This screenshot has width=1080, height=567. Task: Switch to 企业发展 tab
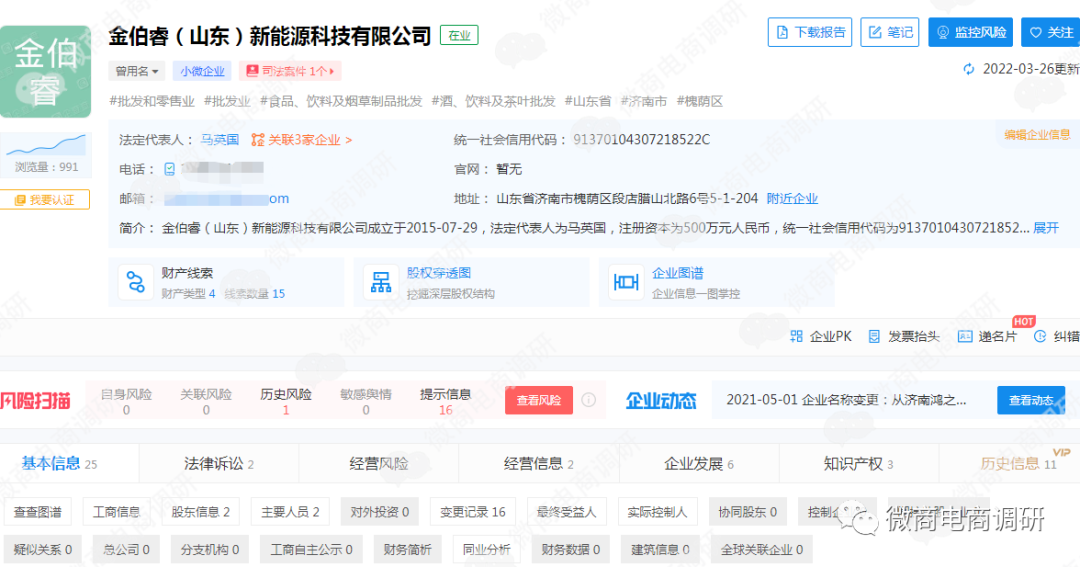(x=698, y=464)
